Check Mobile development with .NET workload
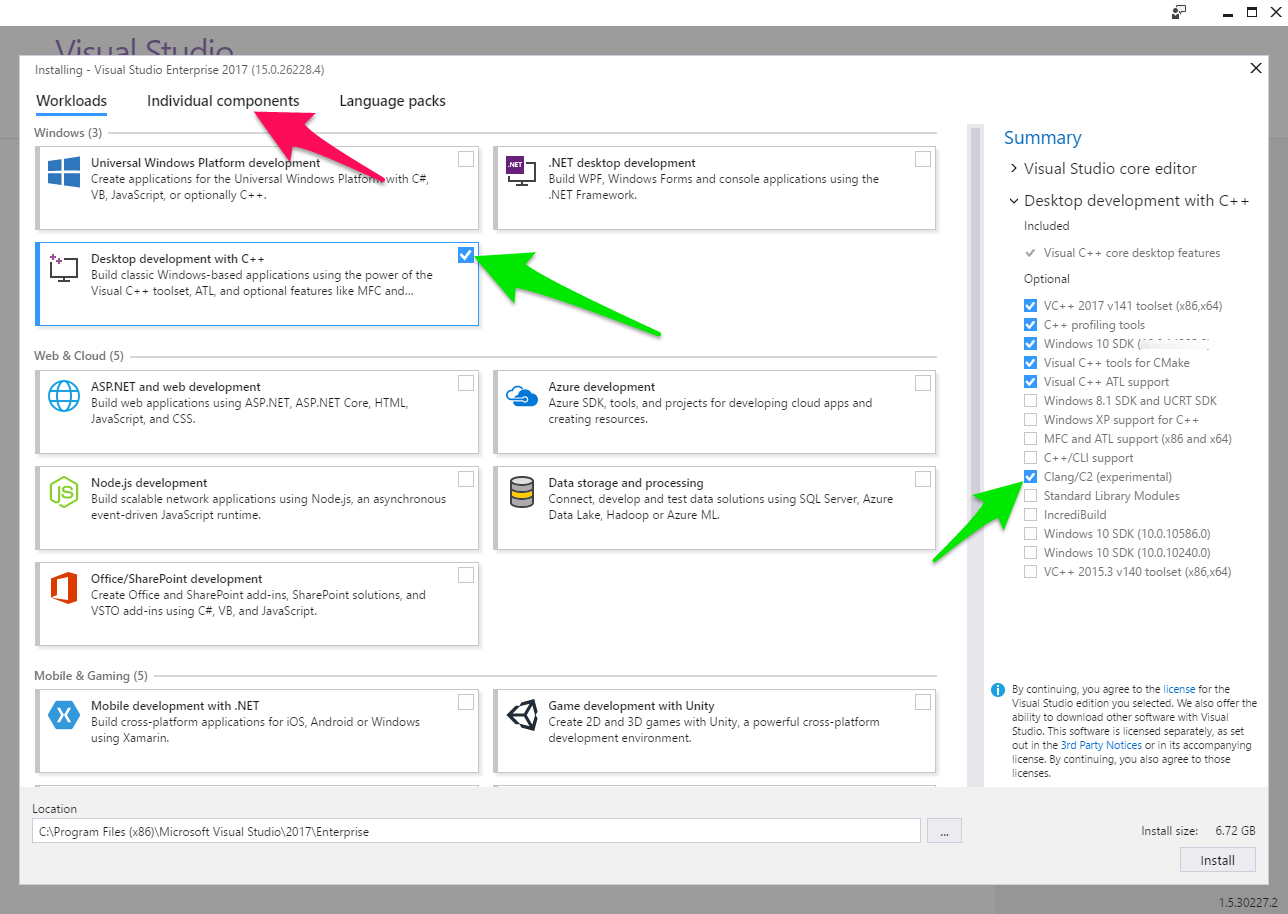The width and height of the screenshot is (1288, 914). pos(466,702)
